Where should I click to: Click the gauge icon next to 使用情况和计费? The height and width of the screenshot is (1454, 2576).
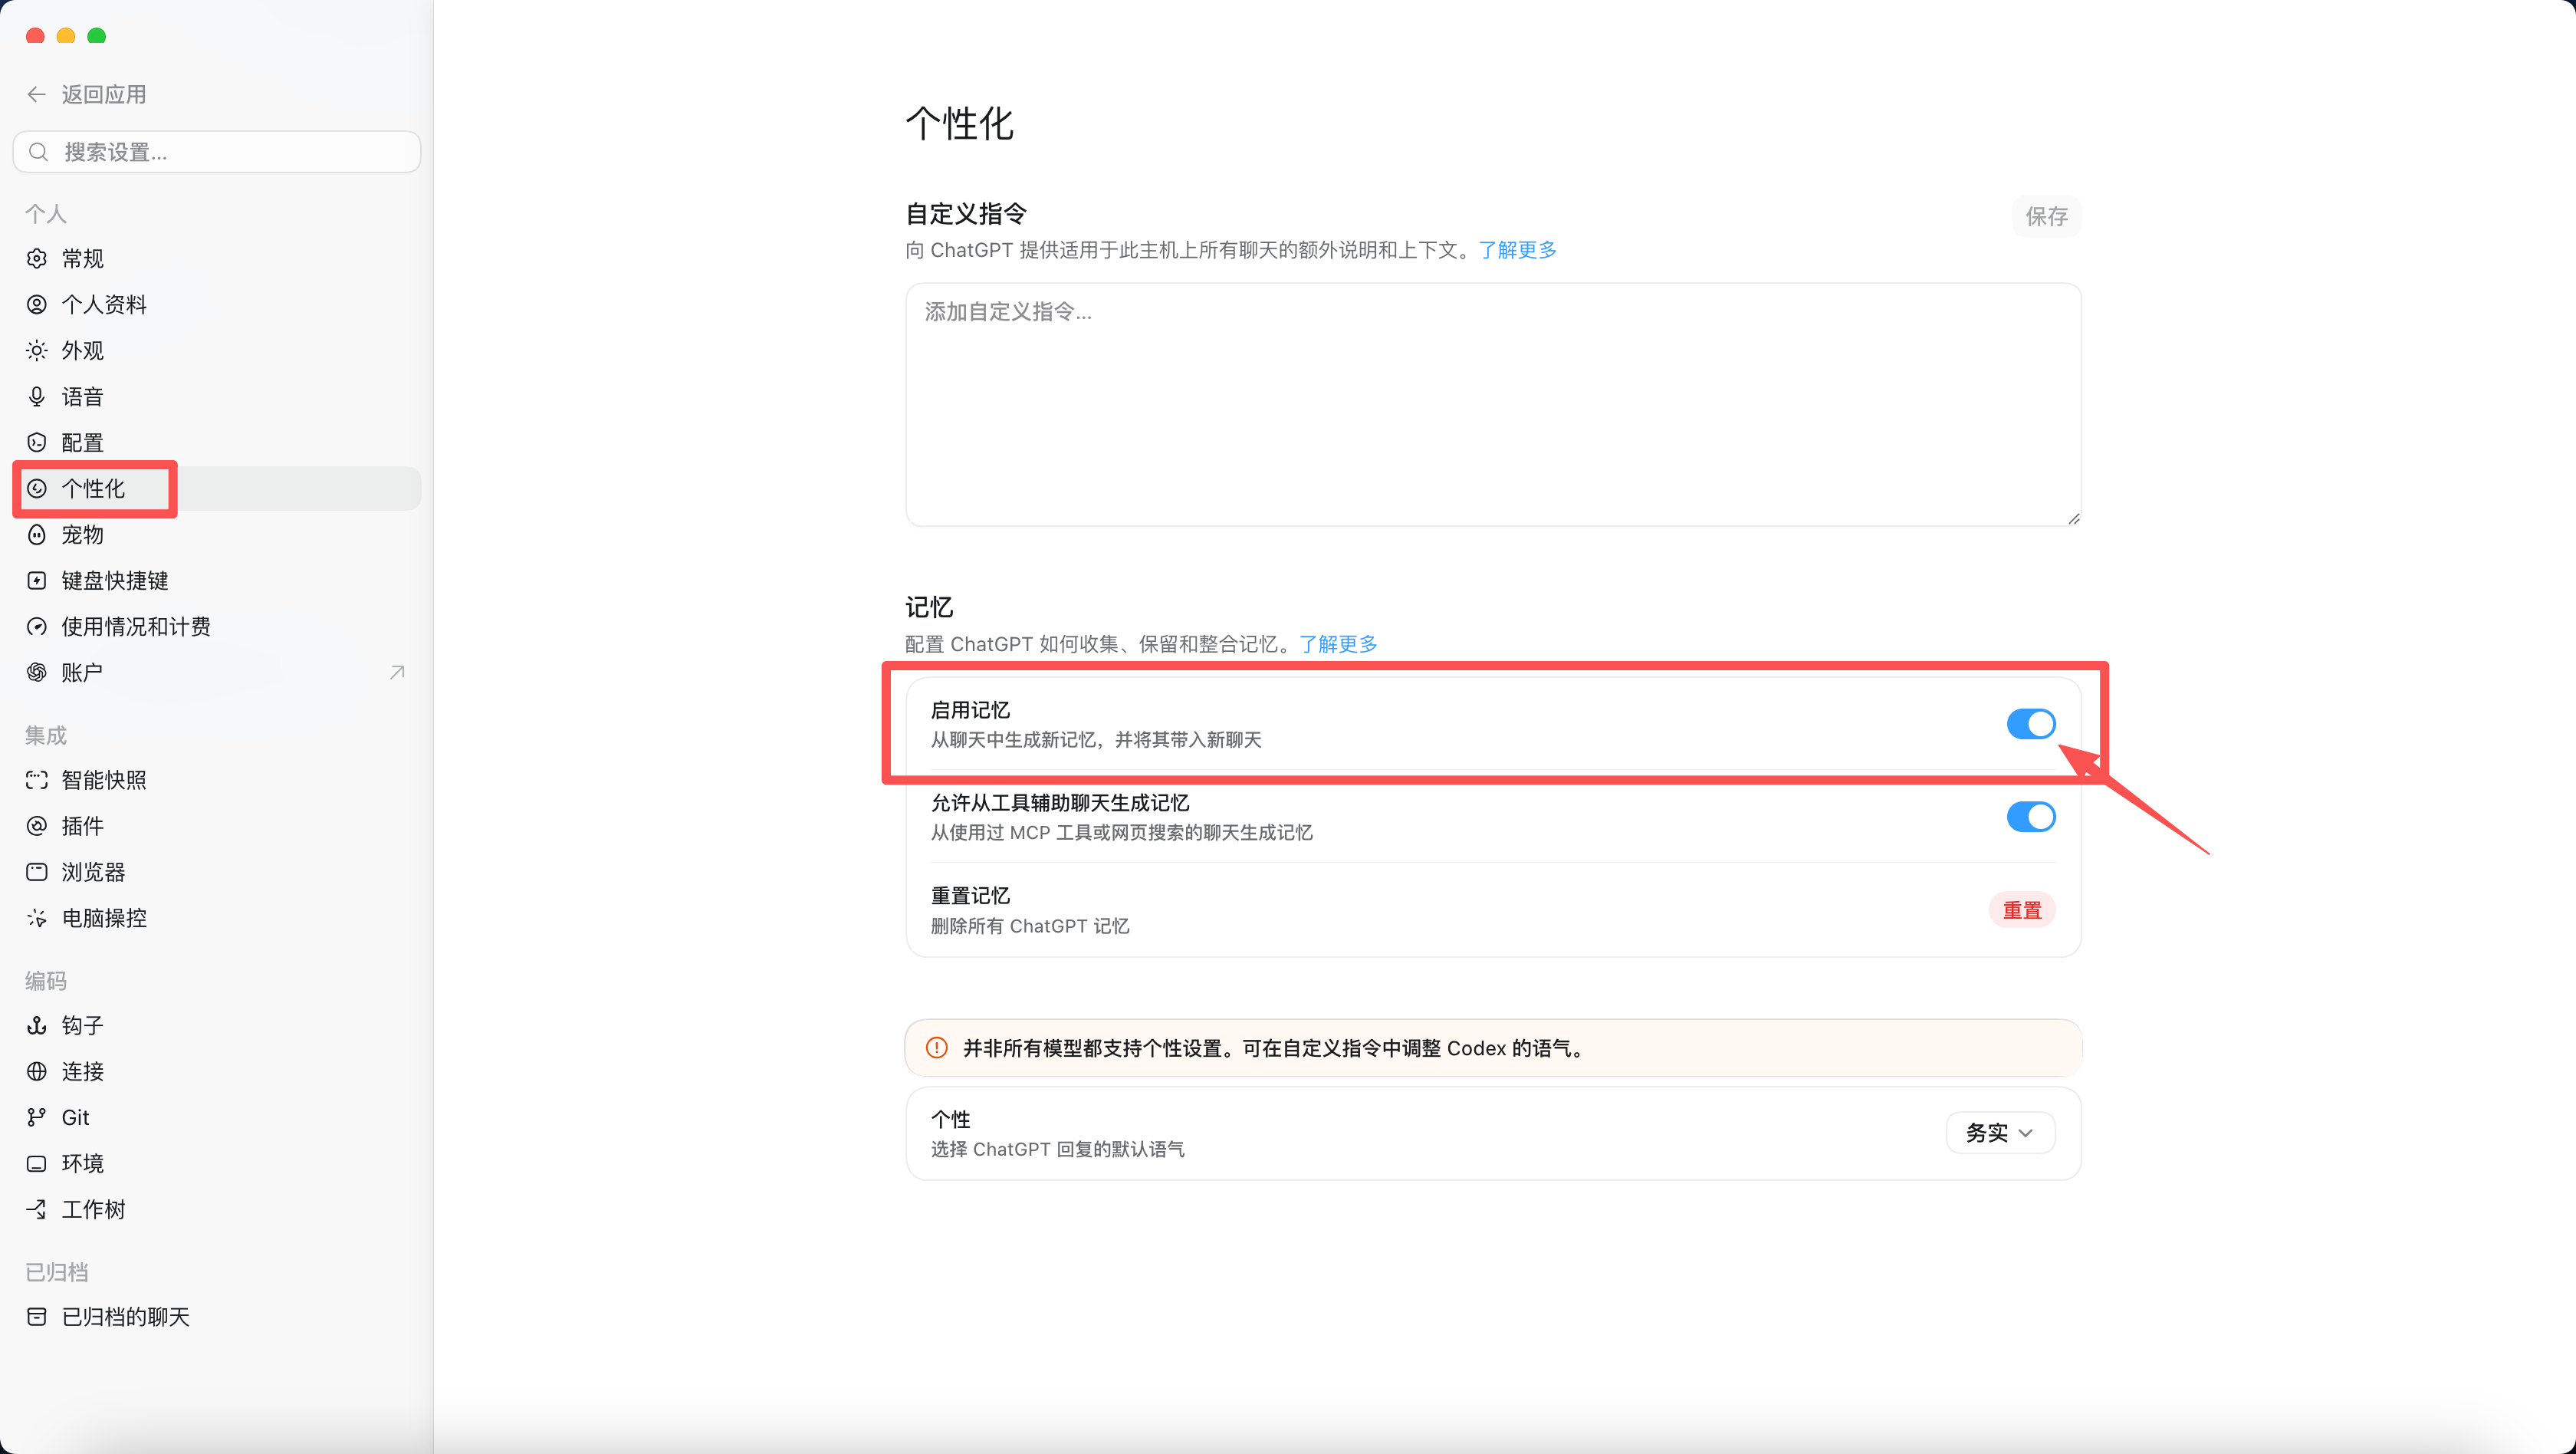click(x=37, y=626)
